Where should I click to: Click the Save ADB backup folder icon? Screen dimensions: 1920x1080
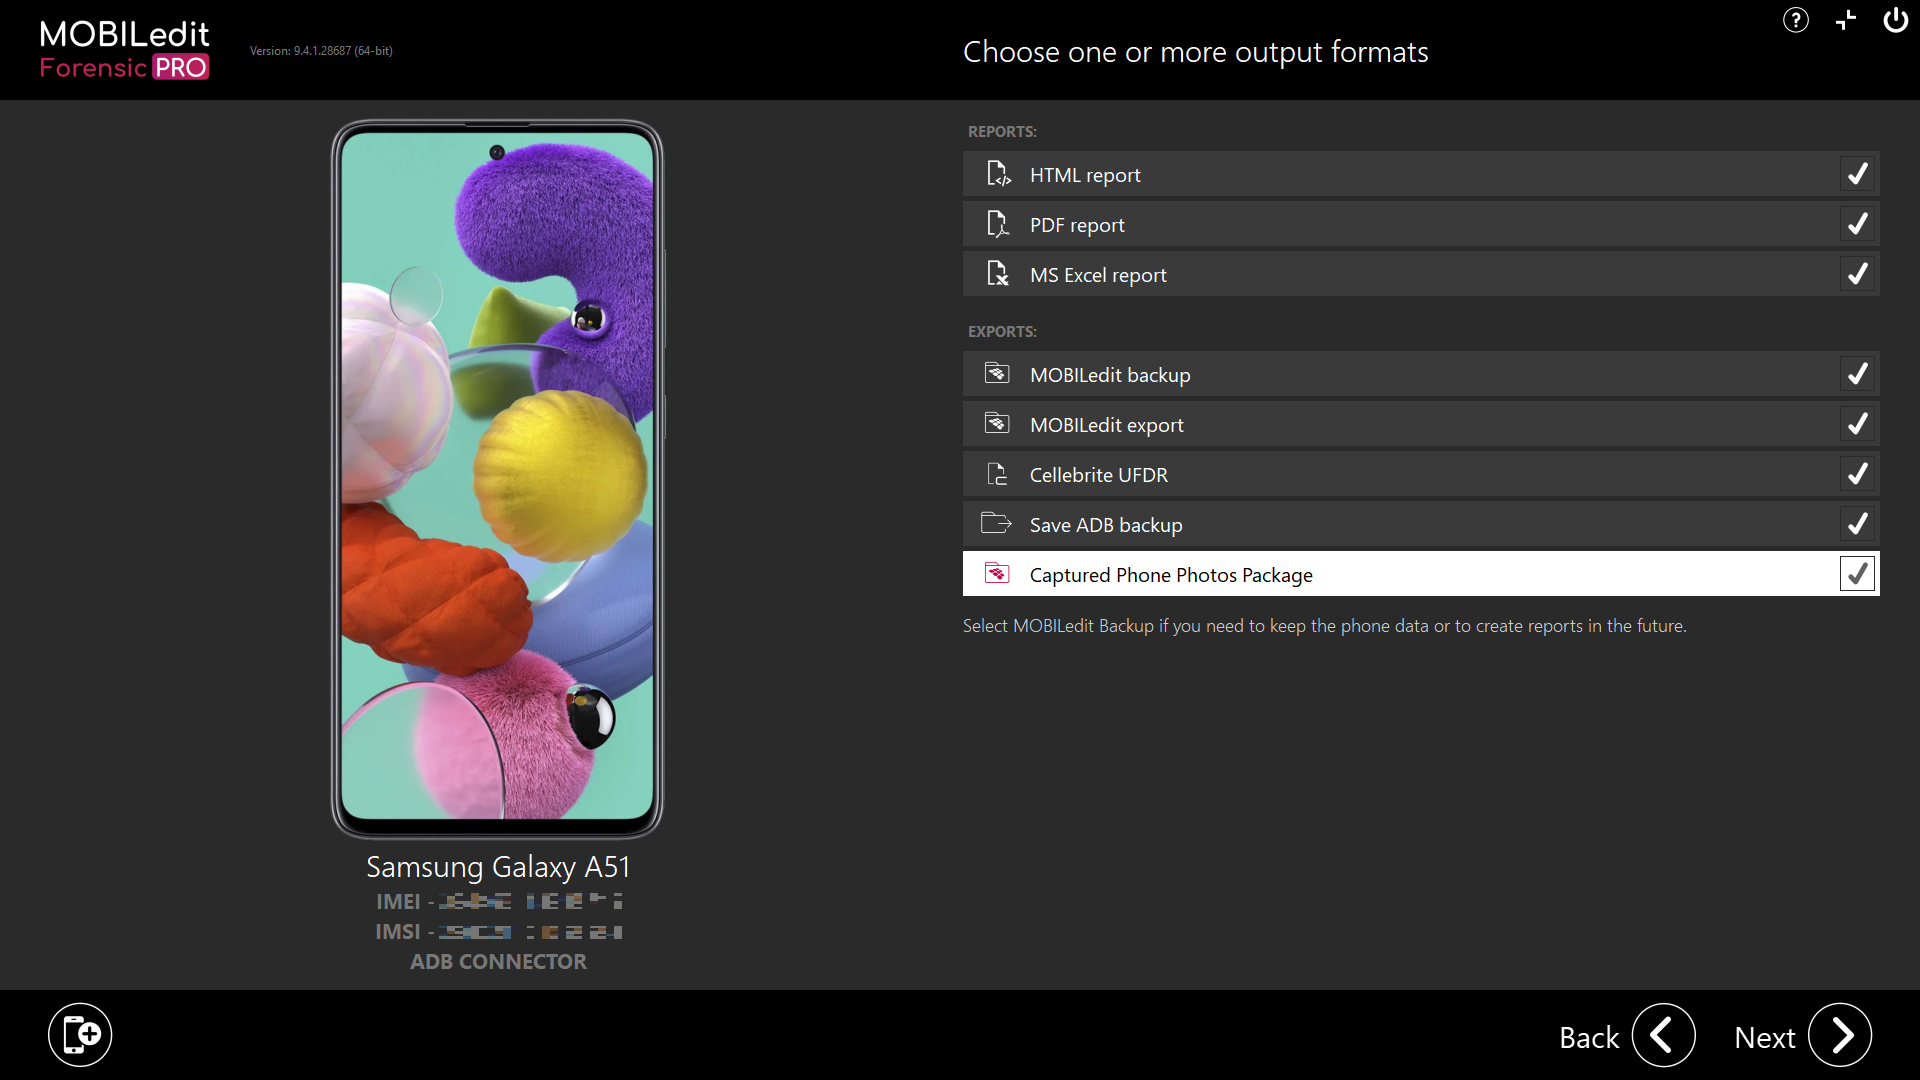996,523
